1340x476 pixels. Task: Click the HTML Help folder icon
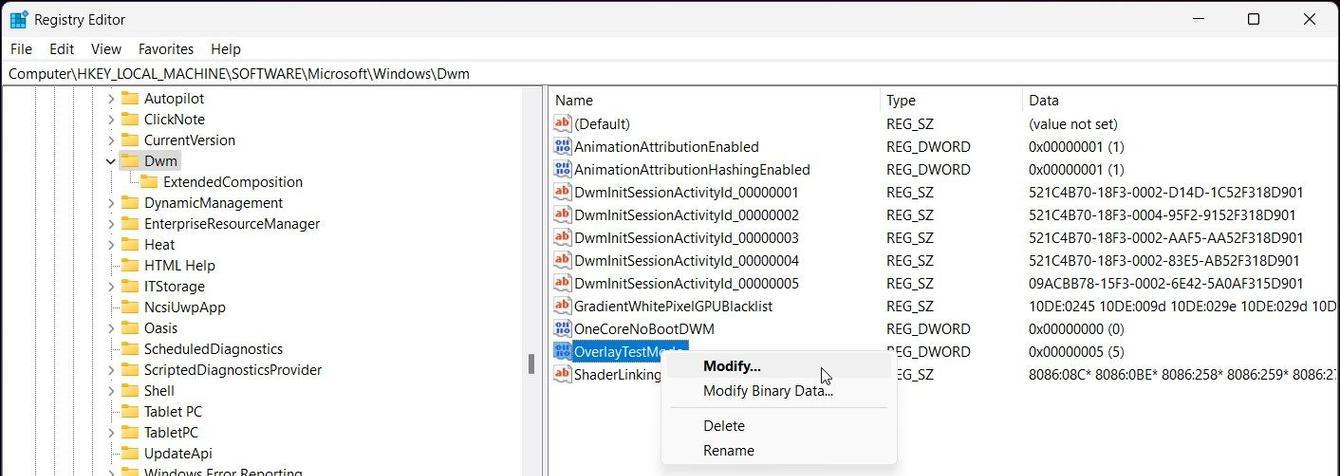(x=129, y=266)
